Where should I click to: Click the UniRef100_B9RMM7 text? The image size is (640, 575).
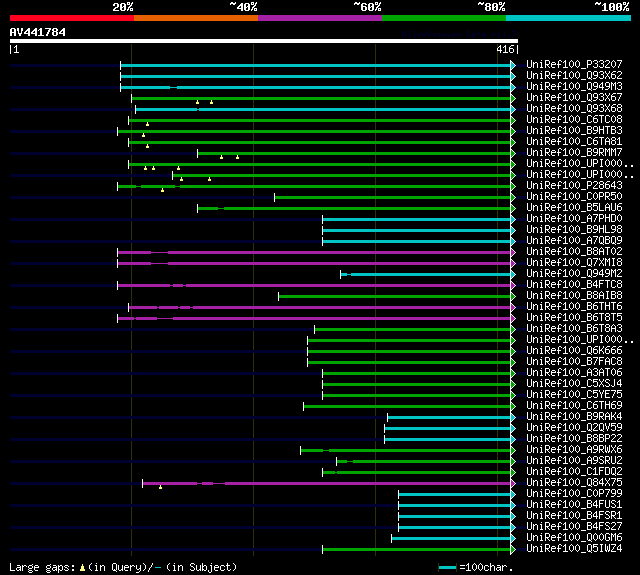574,153
